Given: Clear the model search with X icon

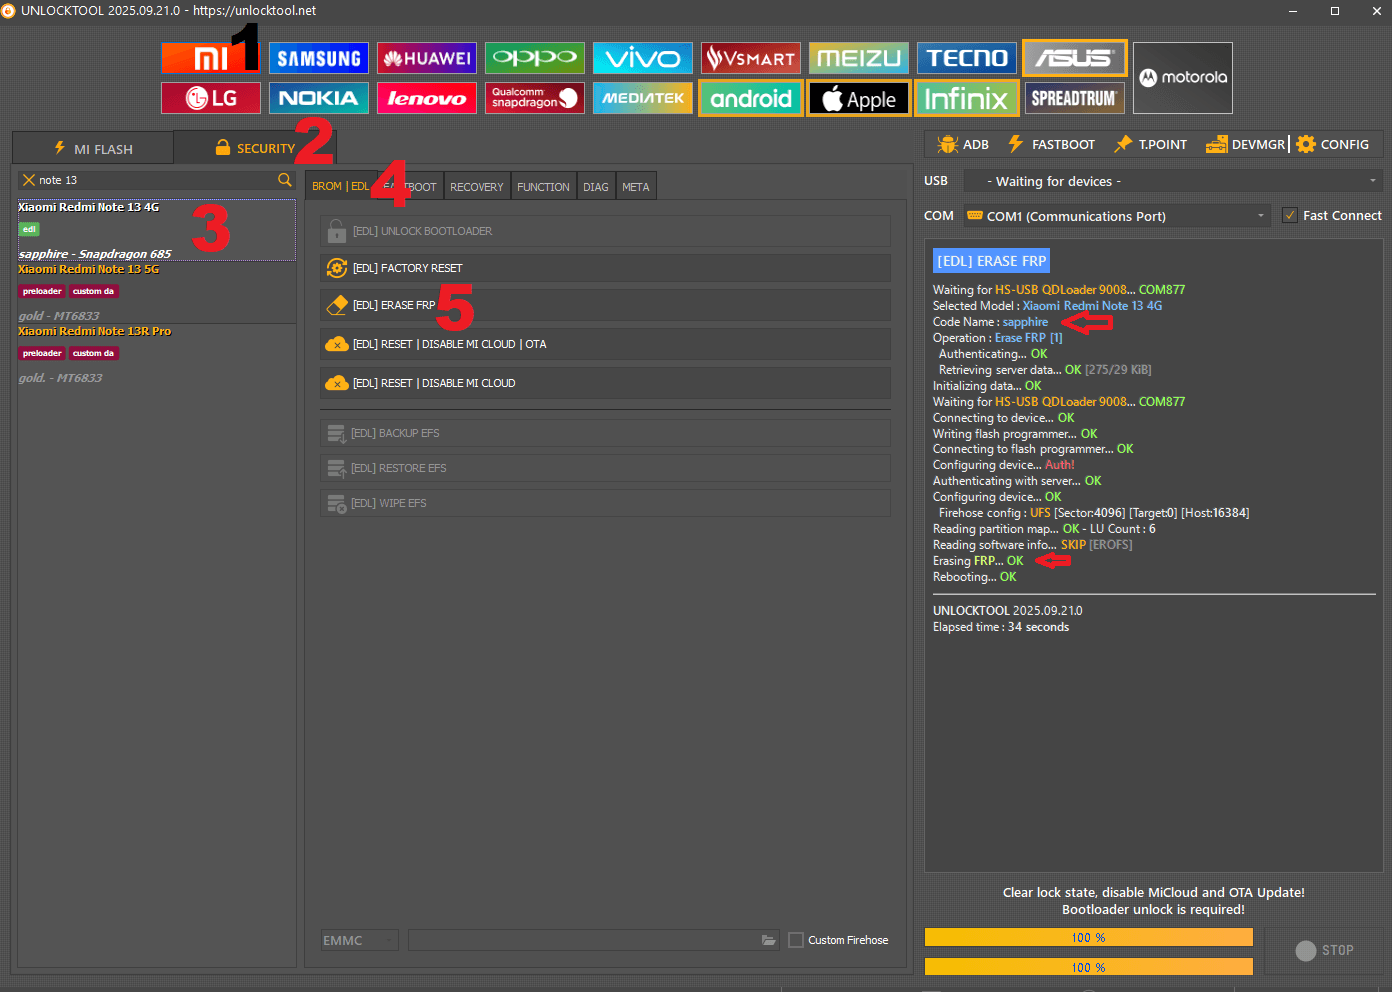Looking at the screenshot, I should [29, 180].
